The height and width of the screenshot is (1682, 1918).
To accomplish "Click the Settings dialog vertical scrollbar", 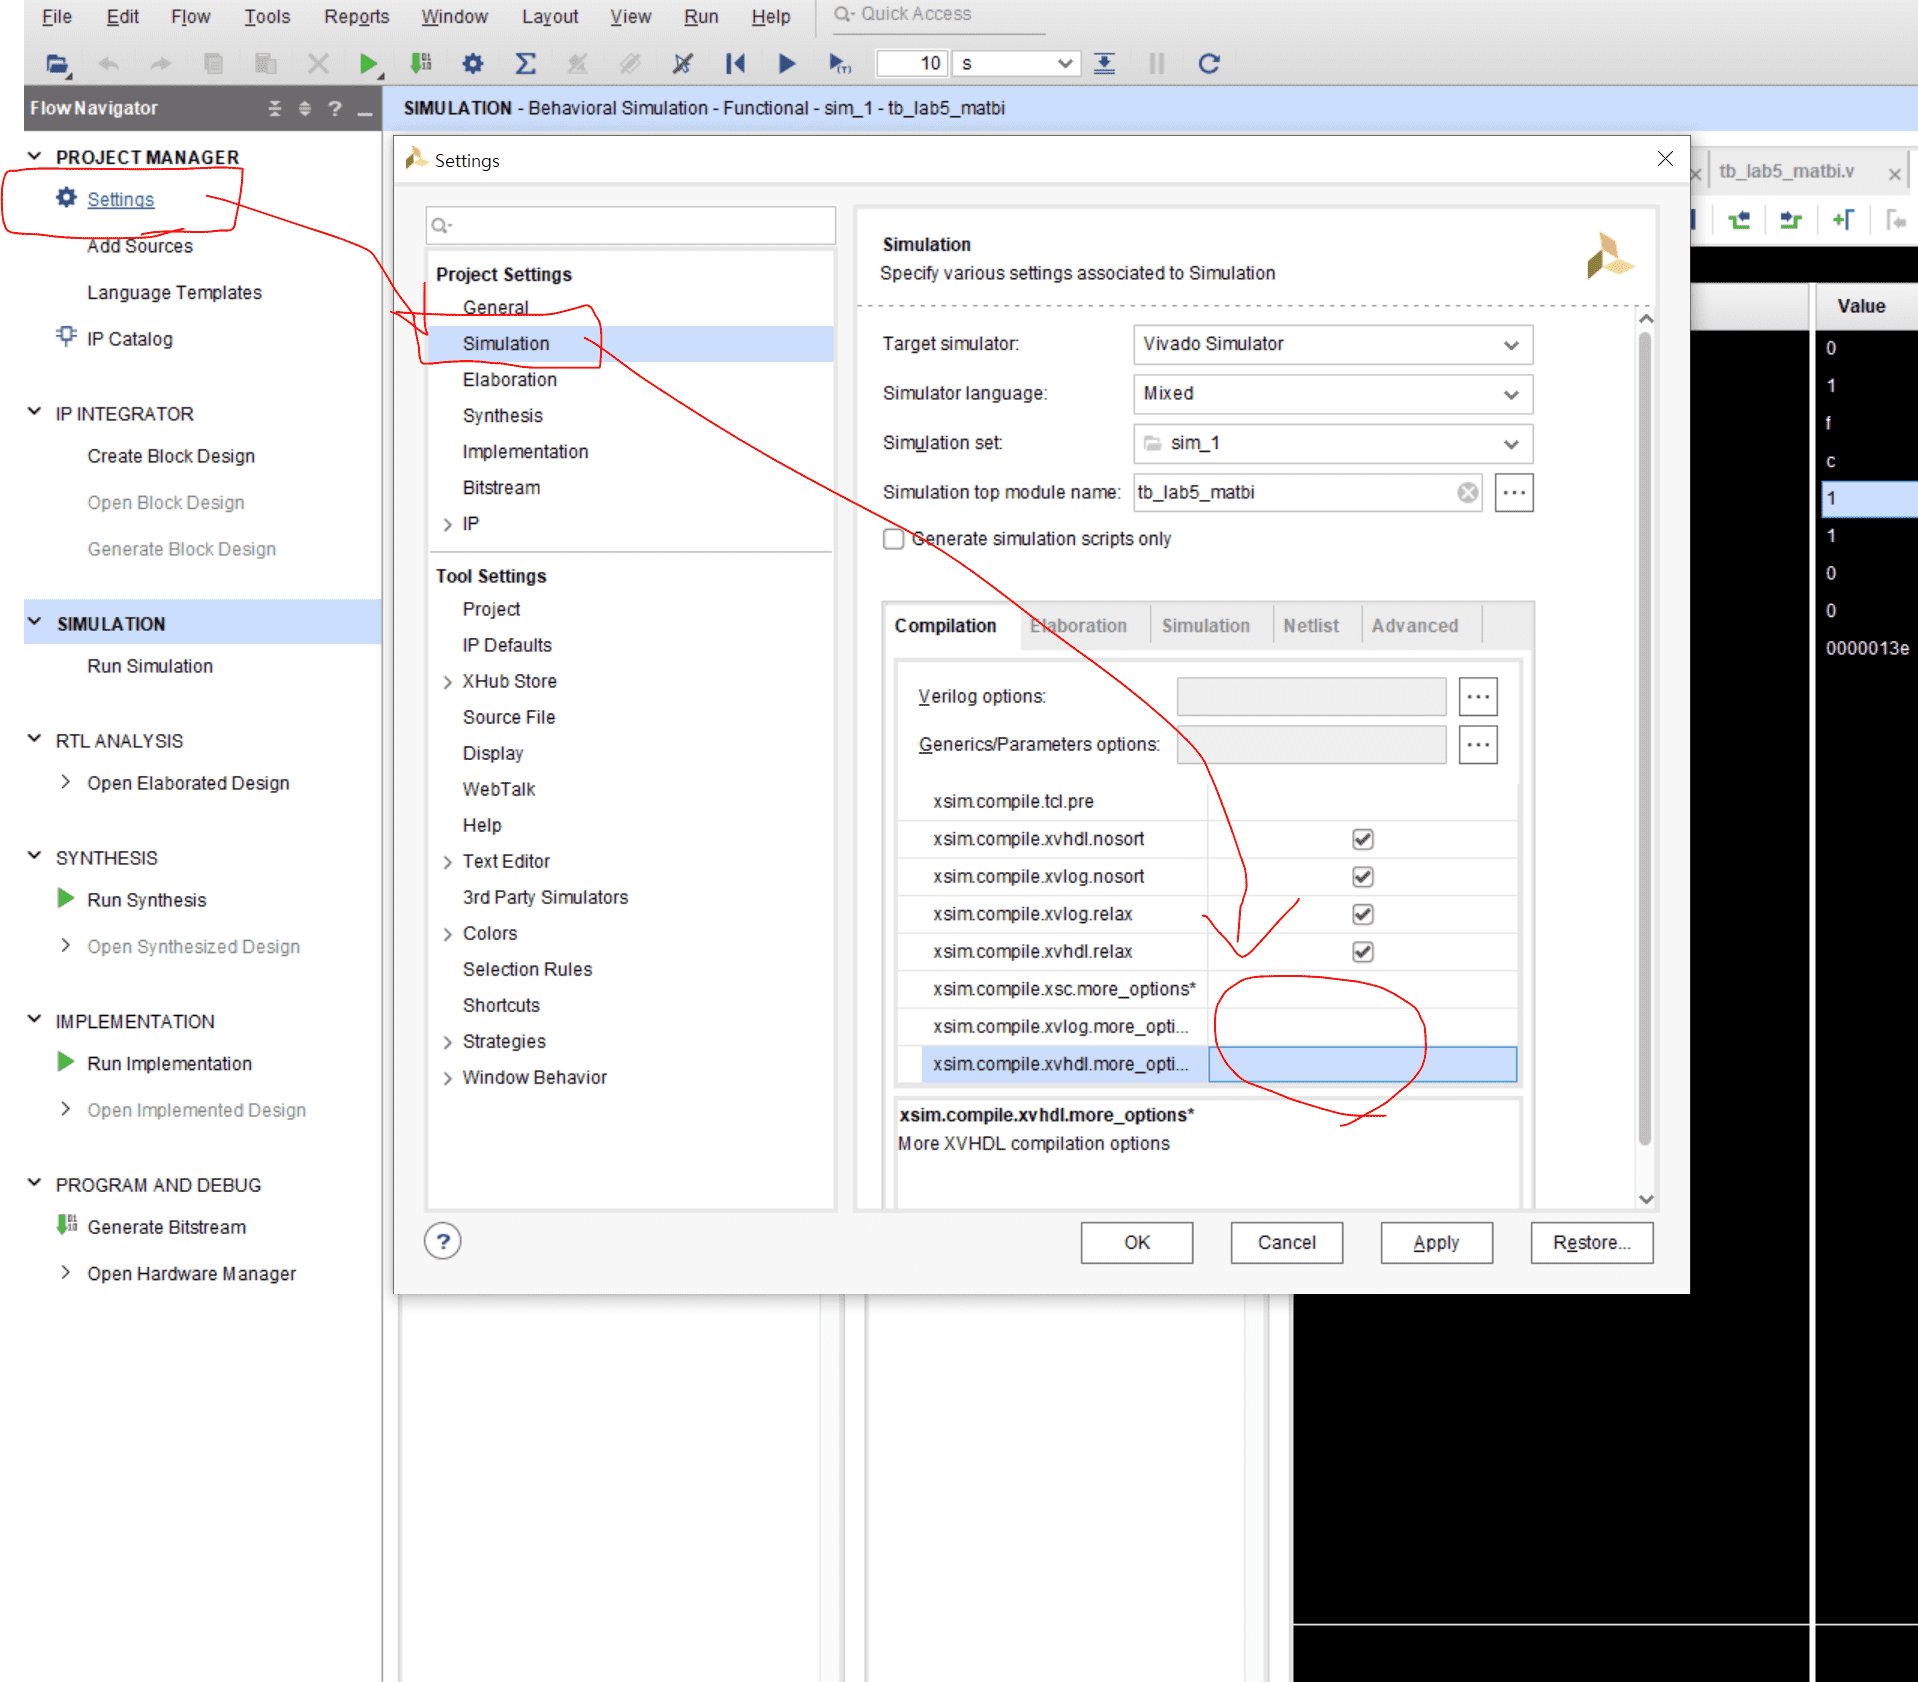I will pos(1645,740).
